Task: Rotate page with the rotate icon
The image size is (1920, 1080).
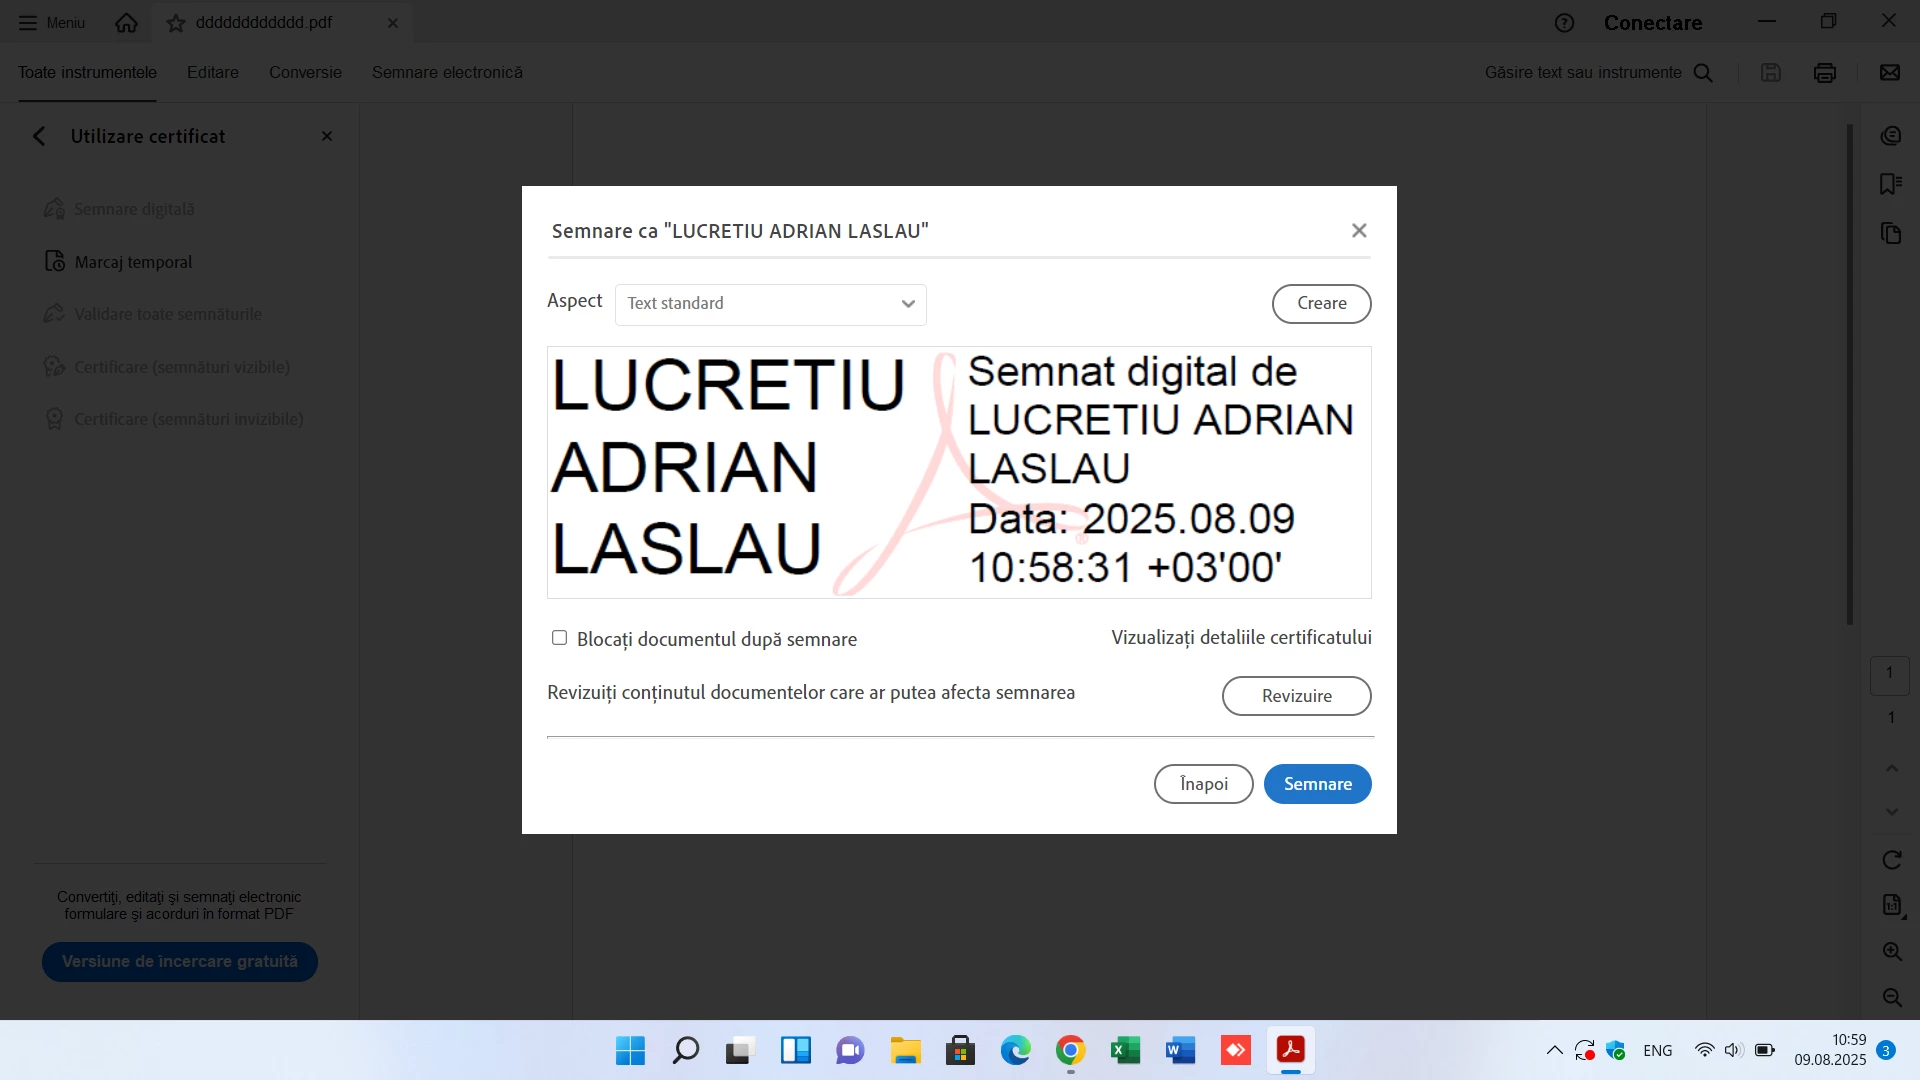Action: tap(1891, 860)
